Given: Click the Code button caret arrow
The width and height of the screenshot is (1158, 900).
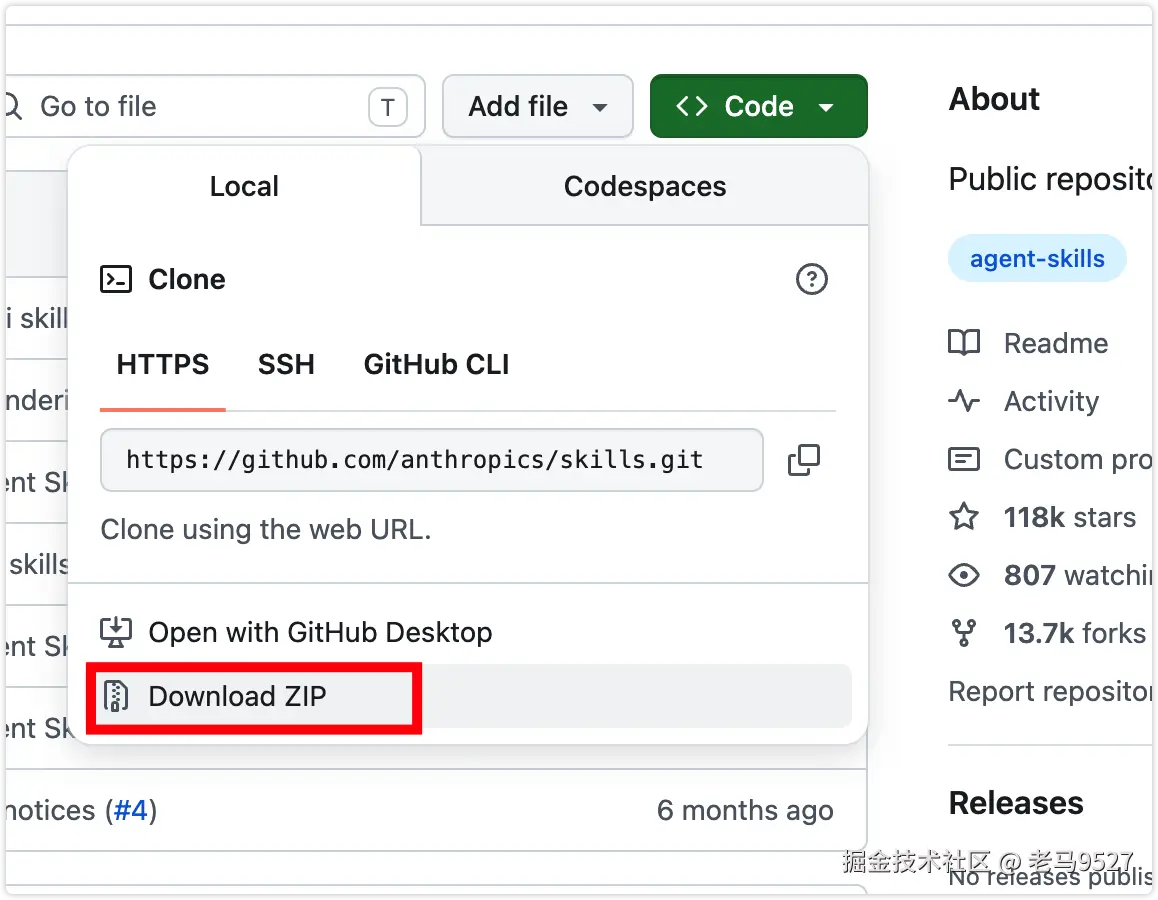Looking at the screenshot, I should (x=826, y=108).
